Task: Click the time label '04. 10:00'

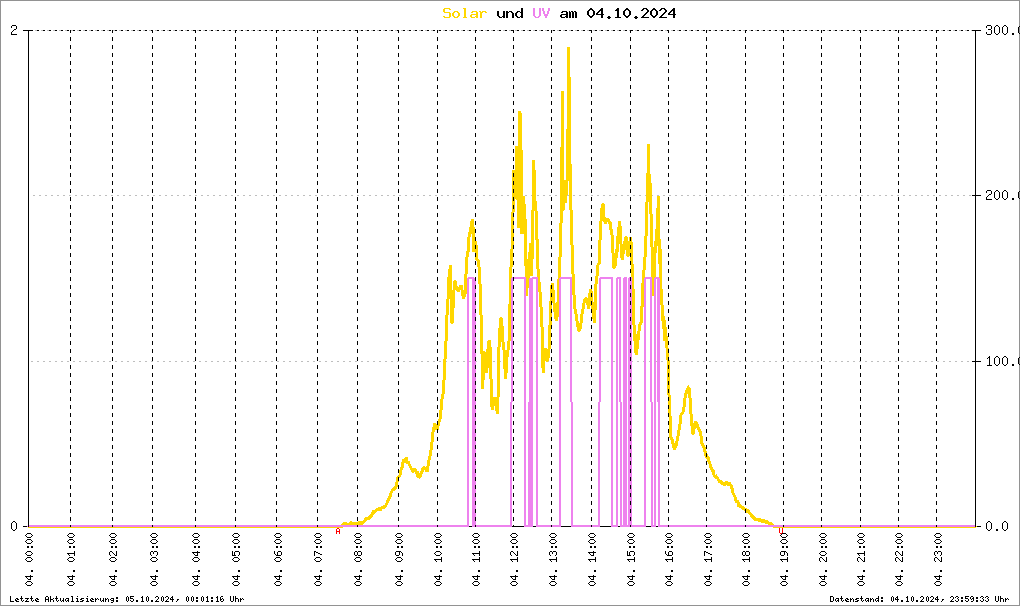Action: point(438,560)
